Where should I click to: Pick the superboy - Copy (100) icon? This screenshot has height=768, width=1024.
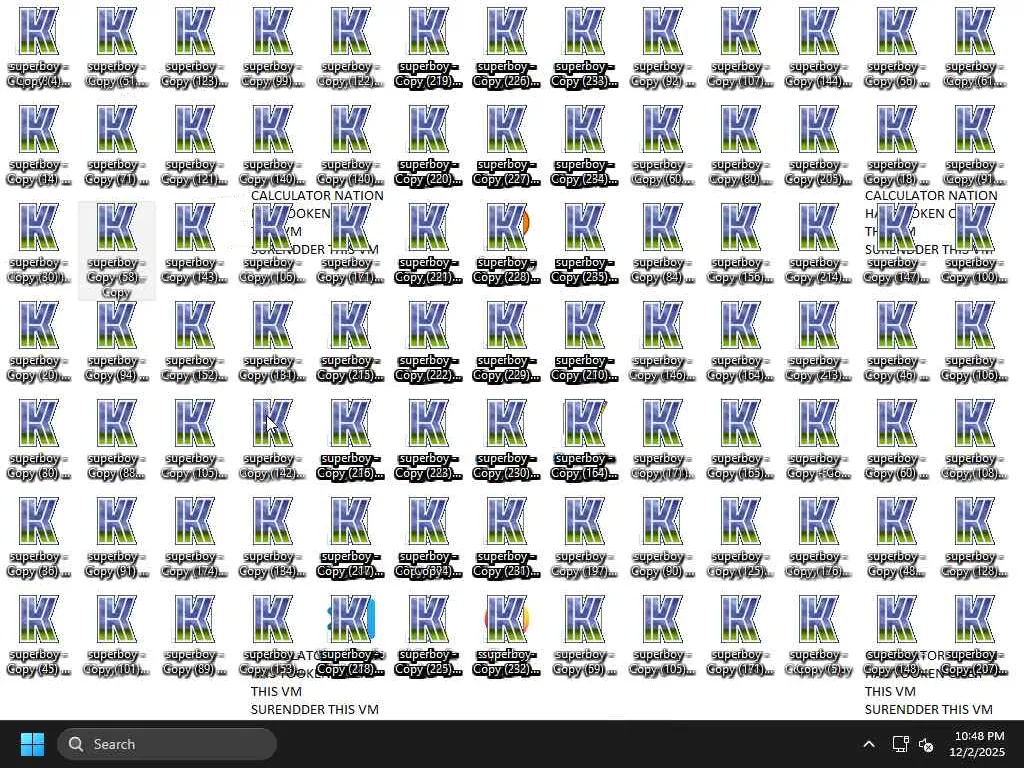[974, 243]
